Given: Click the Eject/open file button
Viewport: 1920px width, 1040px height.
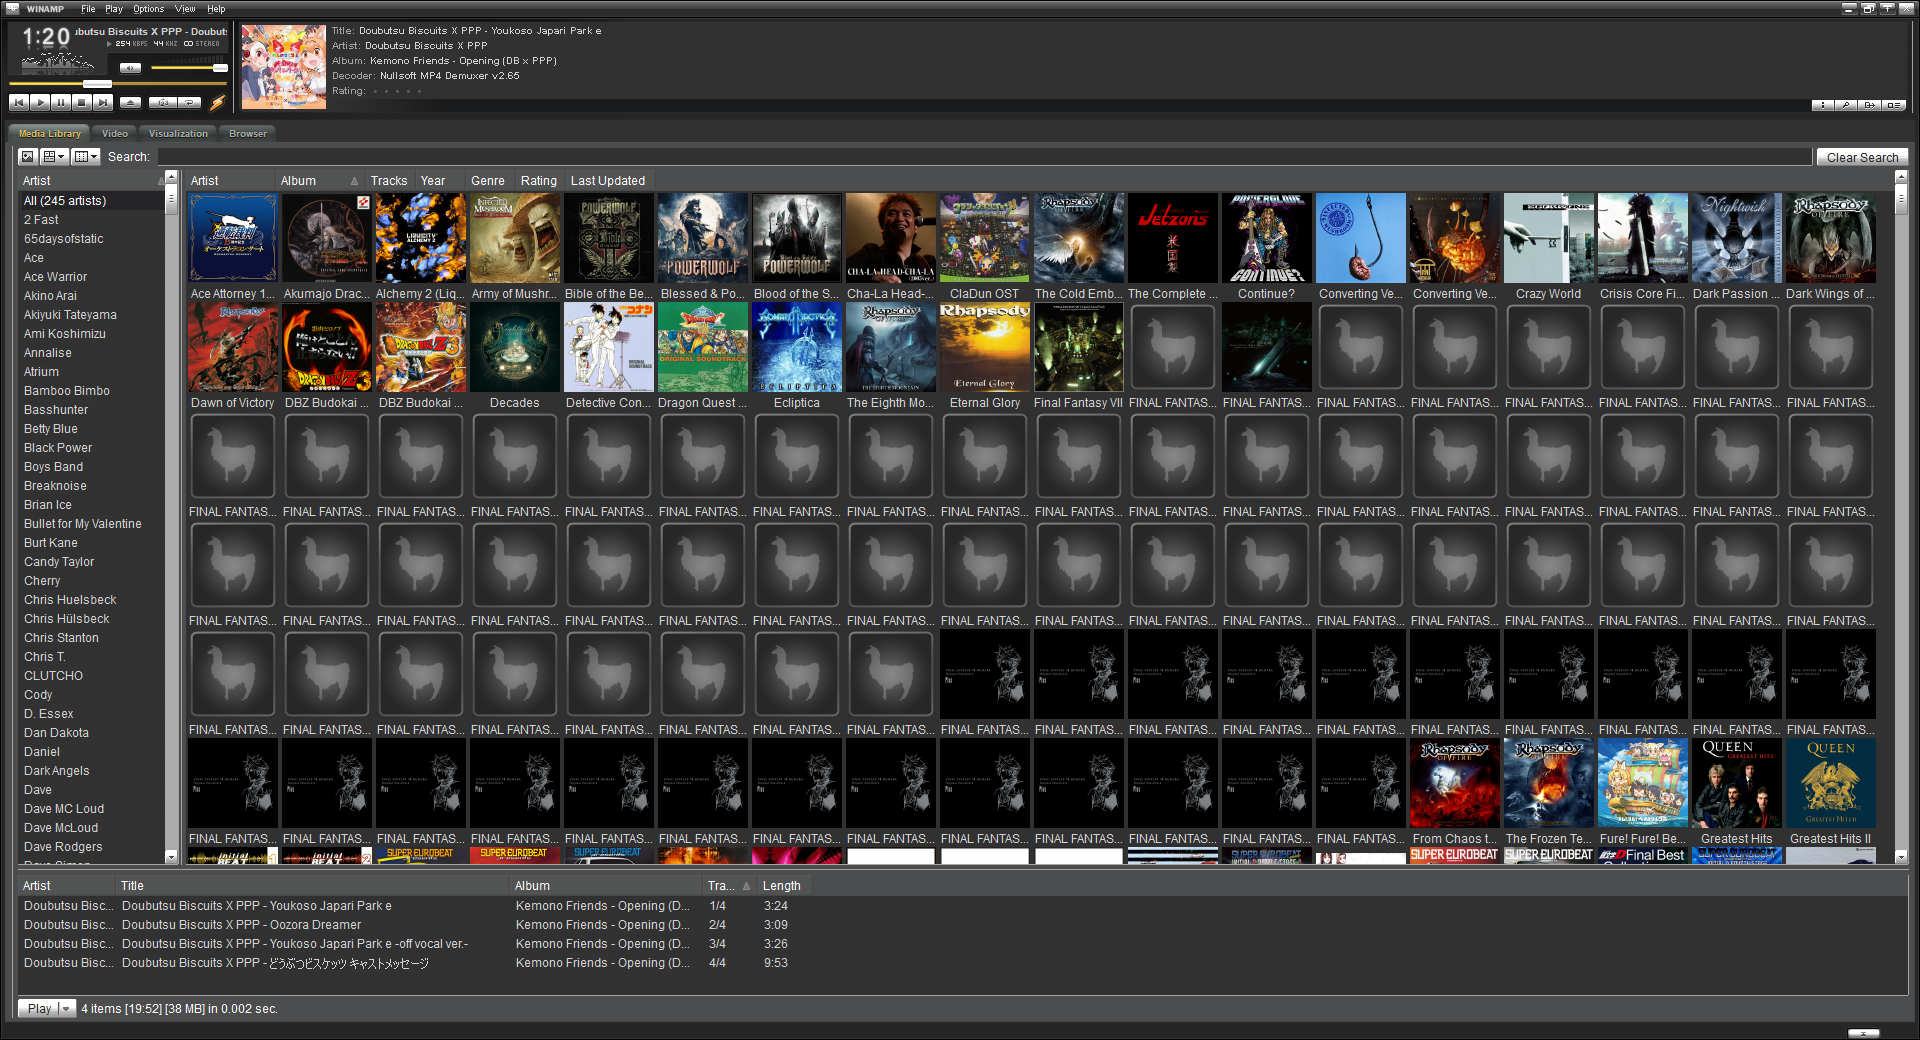Looking at the screenshot, I should 130,102.
